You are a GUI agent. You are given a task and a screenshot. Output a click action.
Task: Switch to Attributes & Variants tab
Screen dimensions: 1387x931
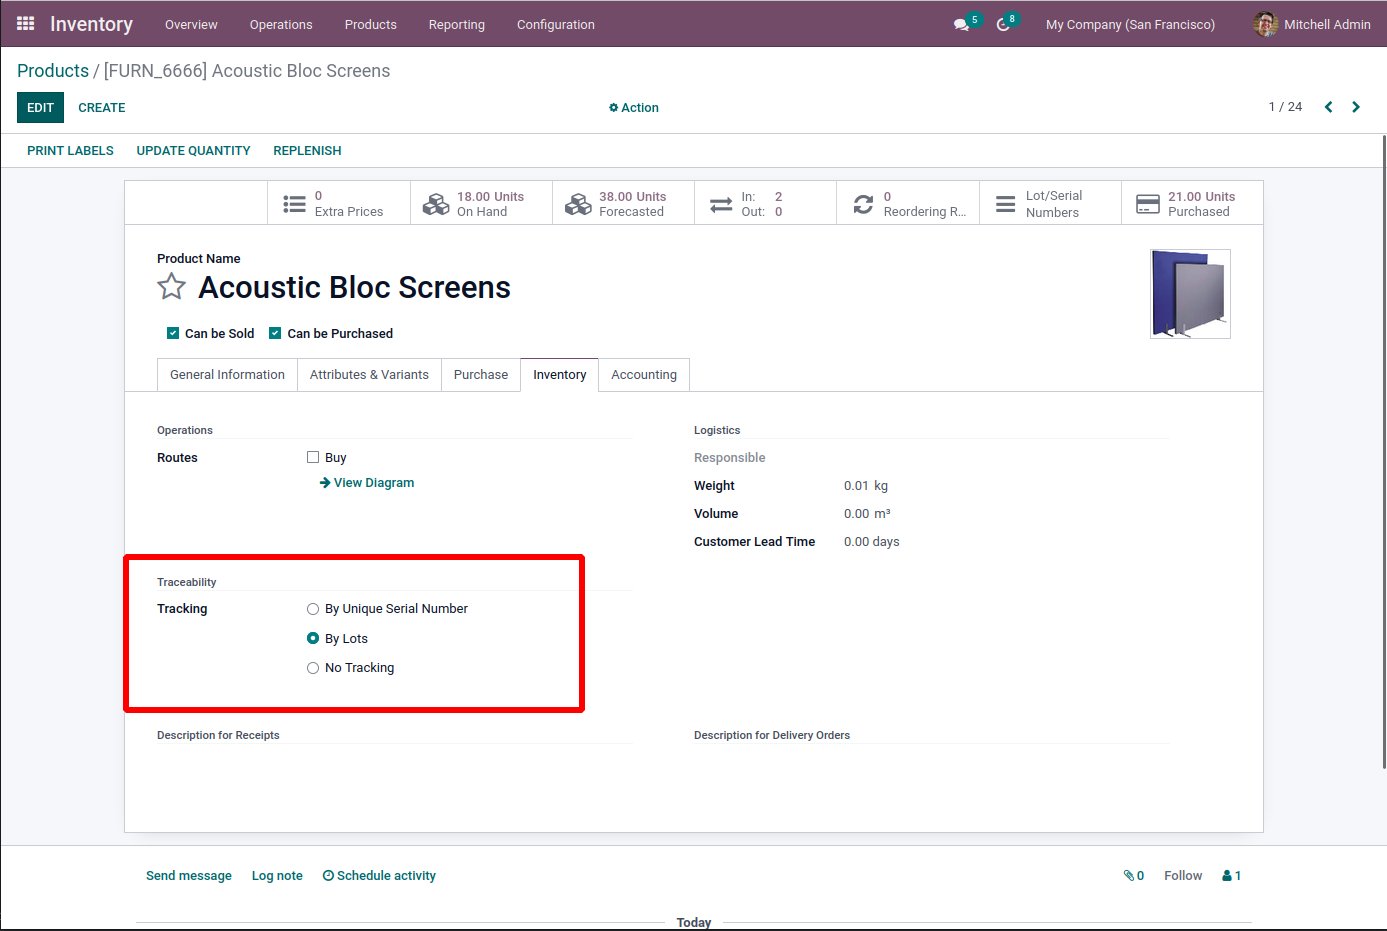(369, 375)
